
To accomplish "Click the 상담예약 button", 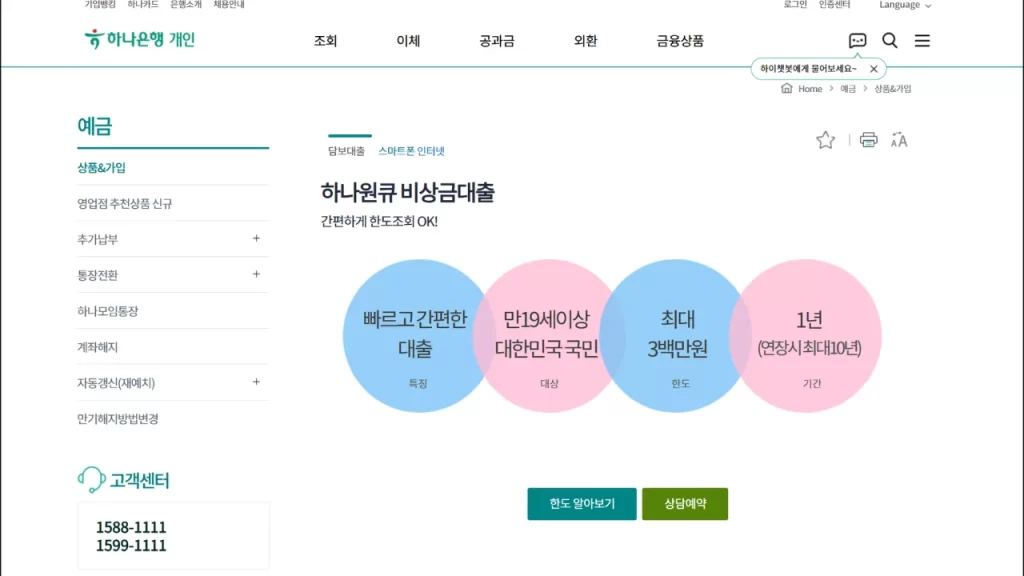I will tap(685, 504).
